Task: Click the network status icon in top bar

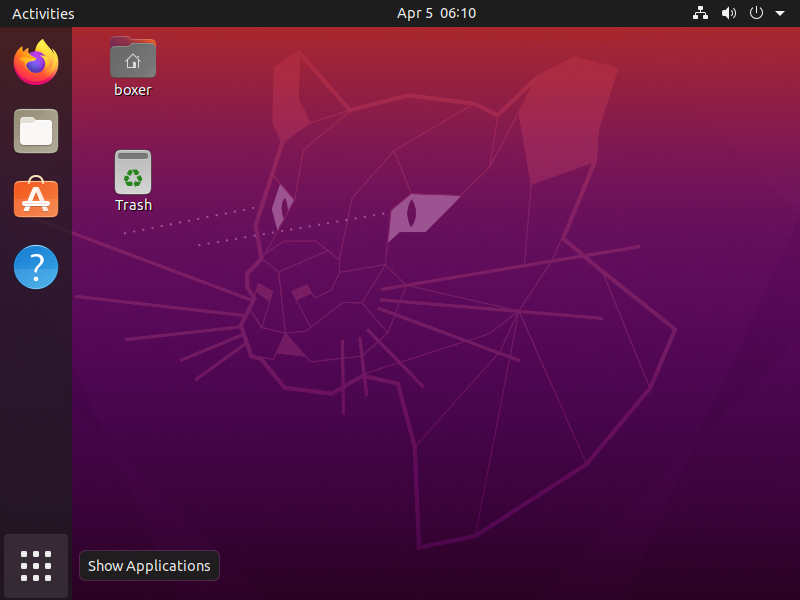Action: coord(700,13)
